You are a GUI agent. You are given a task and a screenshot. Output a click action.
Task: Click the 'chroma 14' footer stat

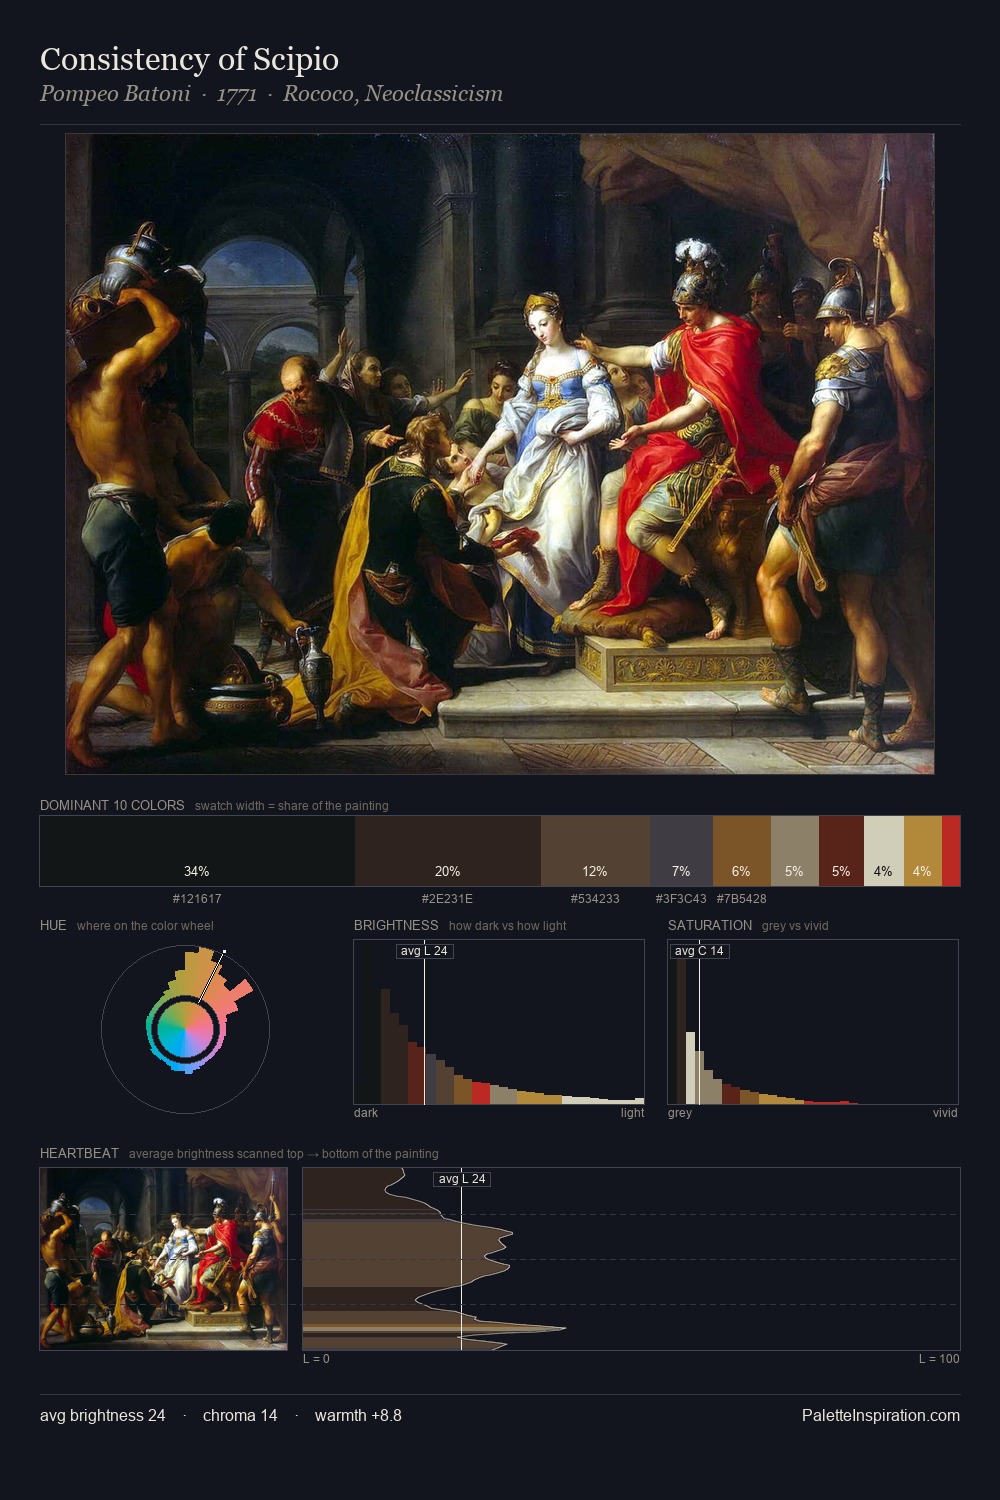coord(240,1415)
